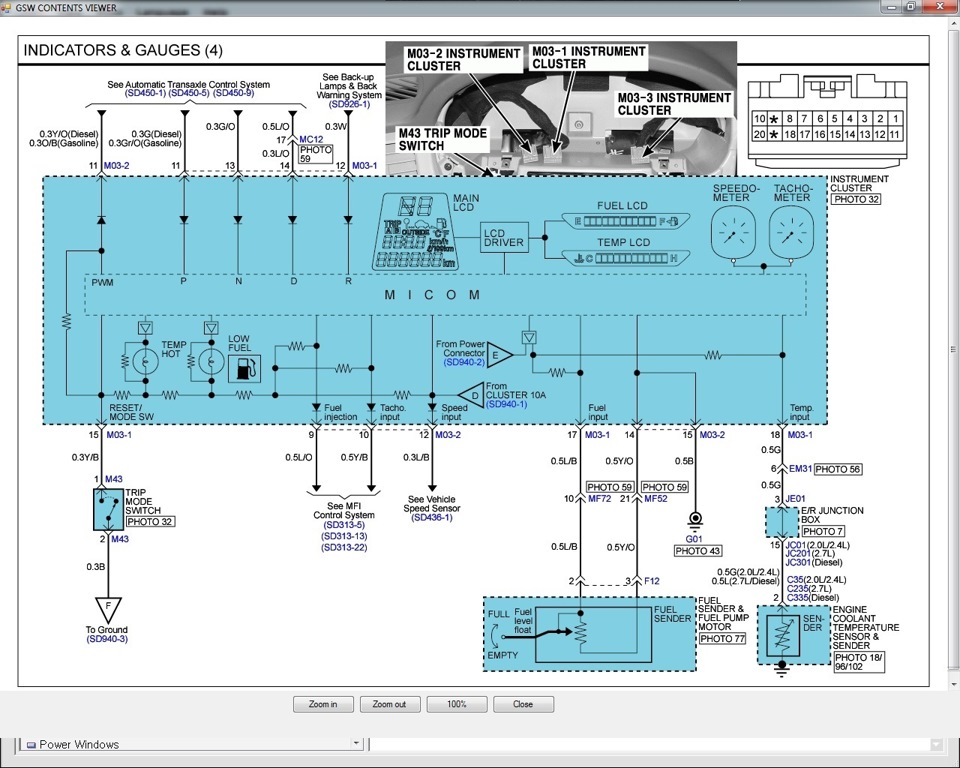The height and width of the screenshot is (768, 960).
Task: Close the viewer with the Close button
Action: pyautogui.click(x=523, y=704)
